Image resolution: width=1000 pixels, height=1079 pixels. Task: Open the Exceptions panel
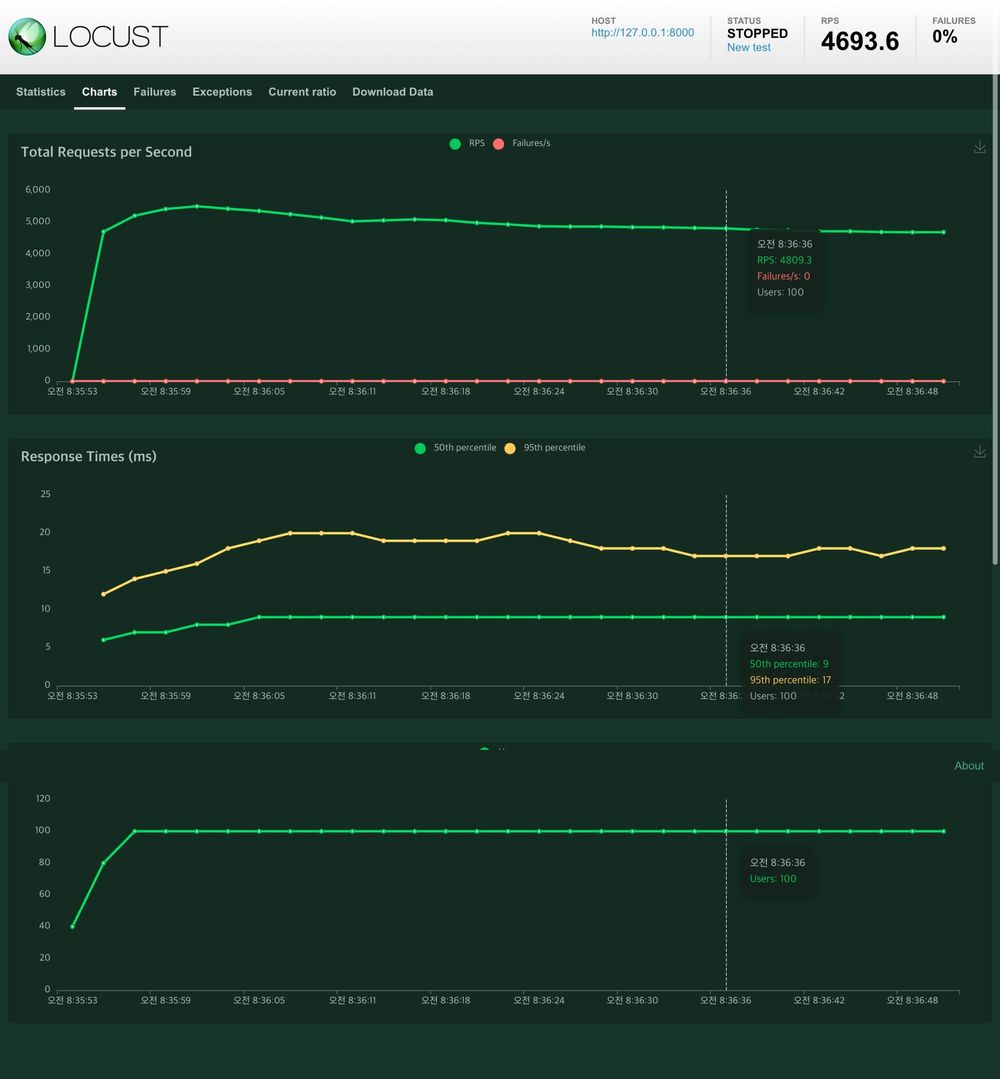coord(222,92)
